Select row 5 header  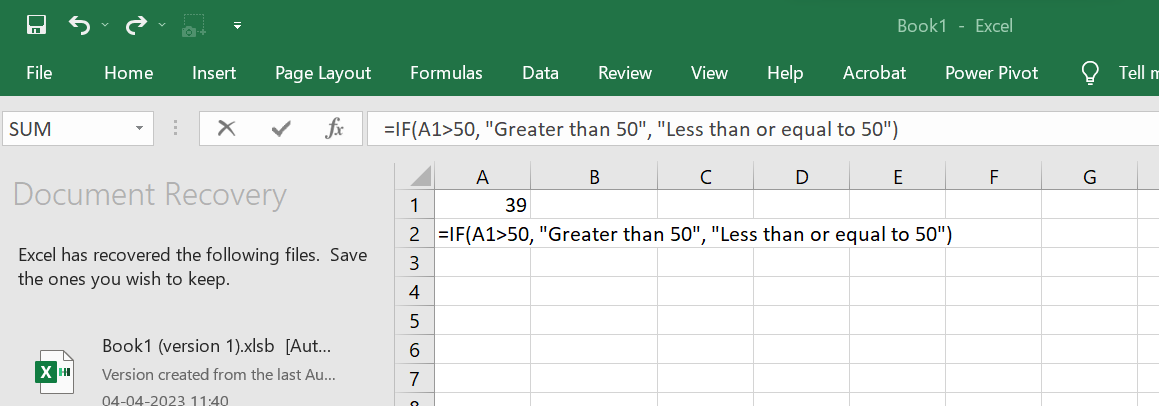point(415,320)
